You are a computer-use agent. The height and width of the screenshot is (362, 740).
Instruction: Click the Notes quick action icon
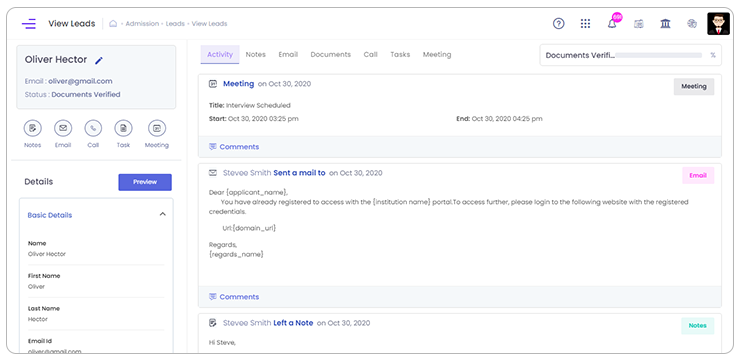click(x=33, y=128)
